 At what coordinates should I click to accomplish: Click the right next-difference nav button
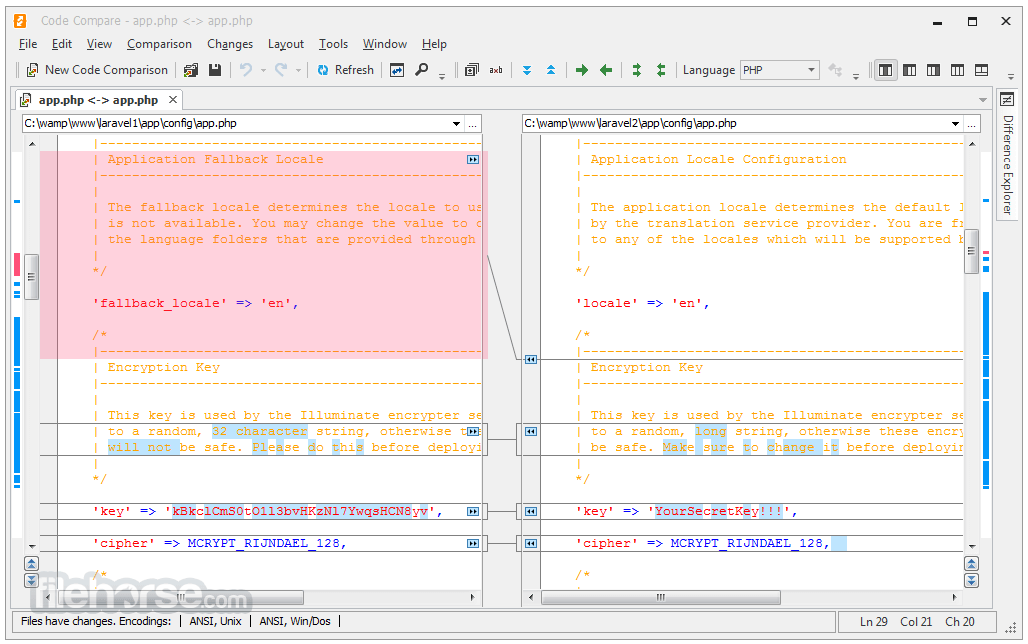972,580
